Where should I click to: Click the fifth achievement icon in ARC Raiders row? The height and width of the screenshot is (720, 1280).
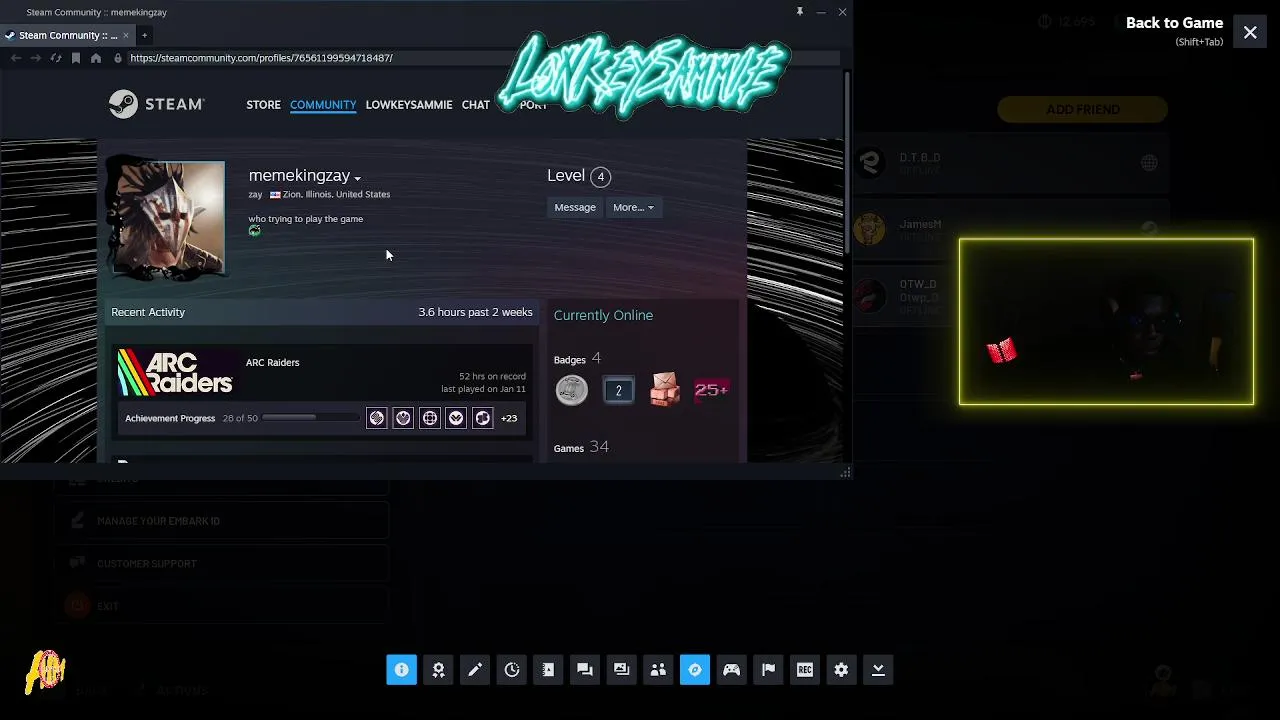pyautogui.click(x=483, y=418)
